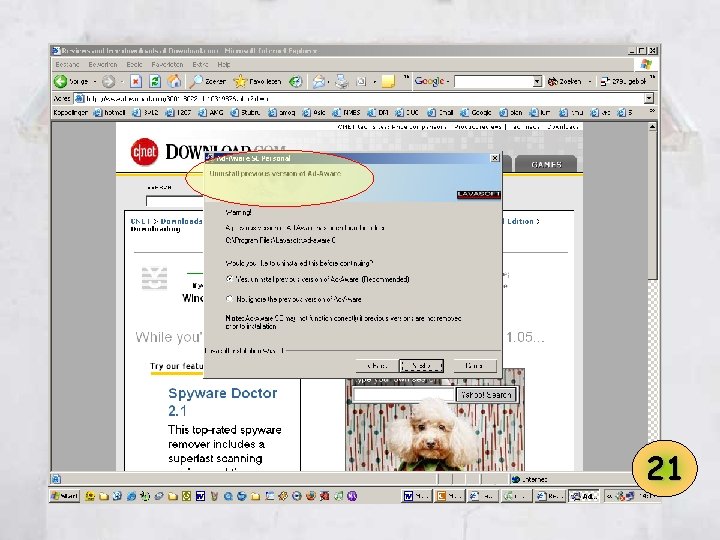Image resolution: width=720 pixels, height=540 pixels.
Task: Open the AVG link in Links bar
Action: (211, 112)
